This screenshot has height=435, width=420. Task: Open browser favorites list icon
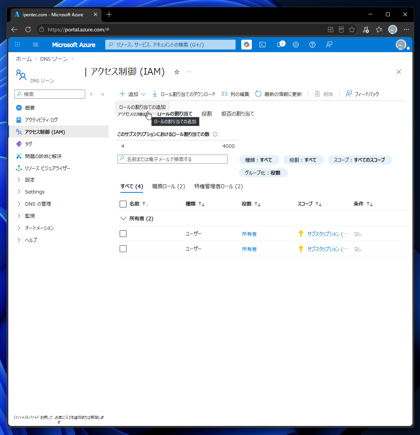379,30
